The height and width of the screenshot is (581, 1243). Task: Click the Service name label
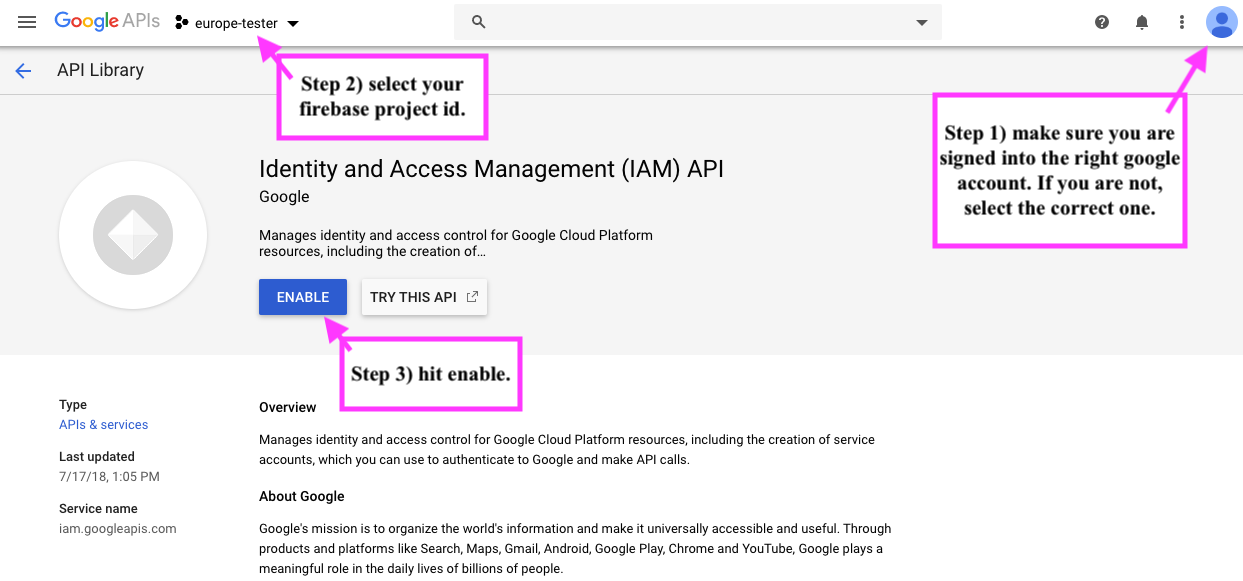(98, 509)
